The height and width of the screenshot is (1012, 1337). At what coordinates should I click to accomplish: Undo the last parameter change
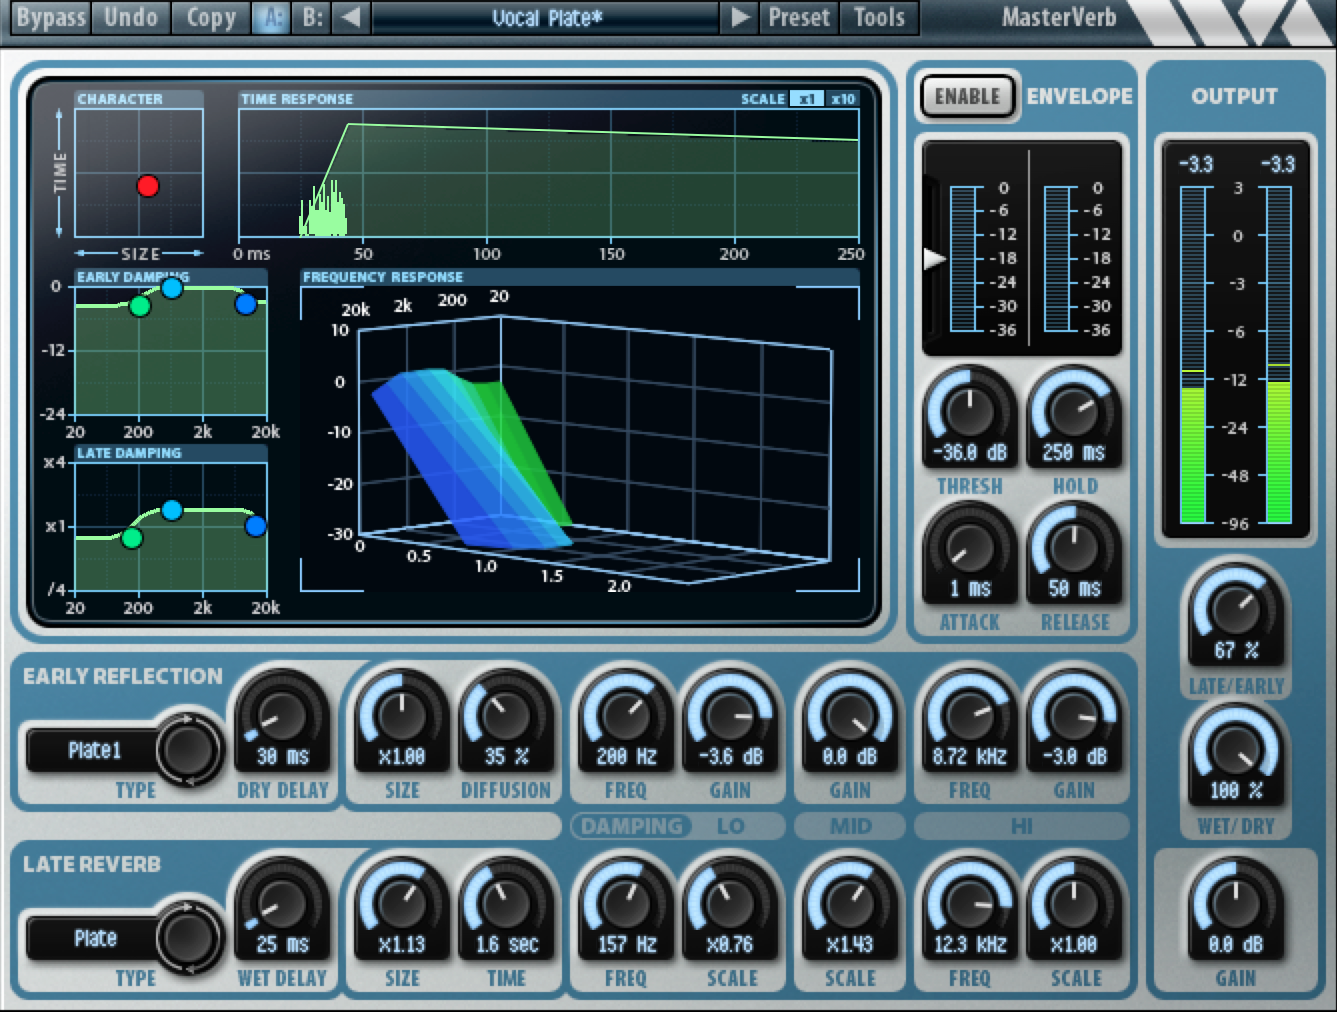[129, 17]
